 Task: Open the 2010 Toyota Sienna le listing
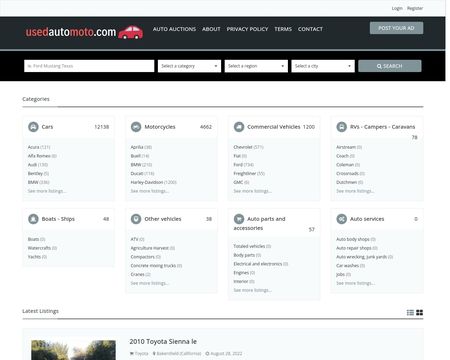[163, 342]
